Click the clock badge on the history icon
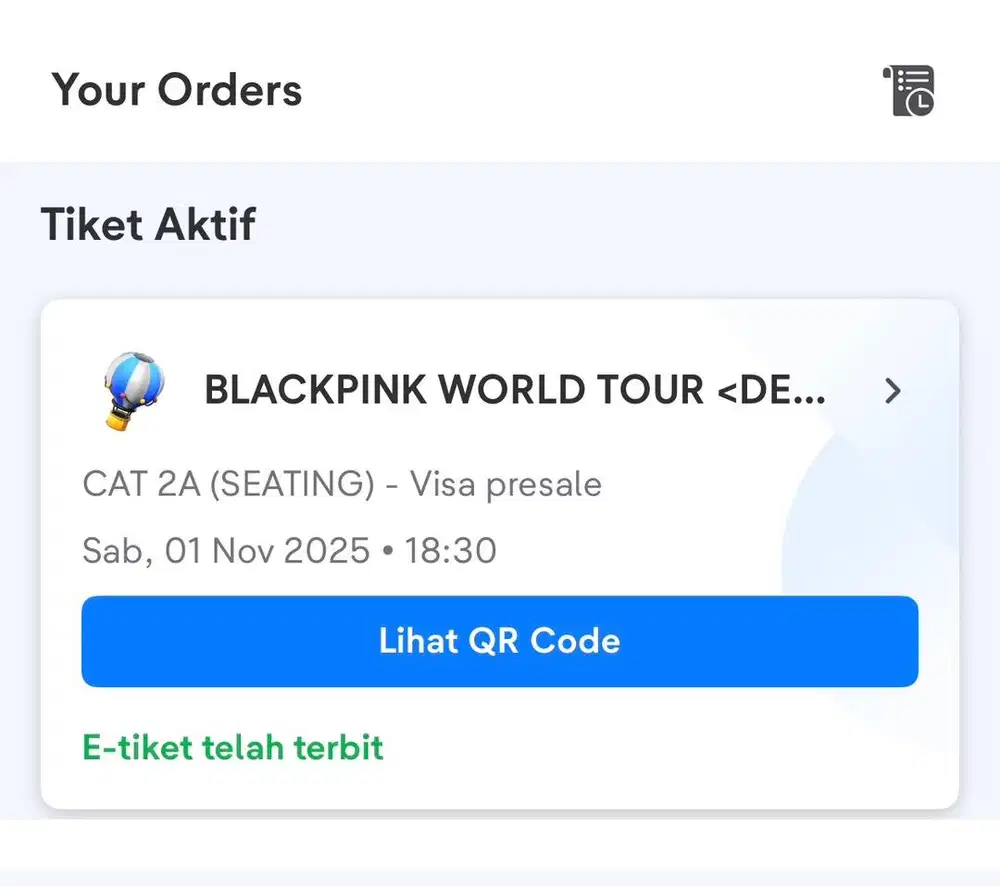The image size is (1000, 889). point(923,102)
